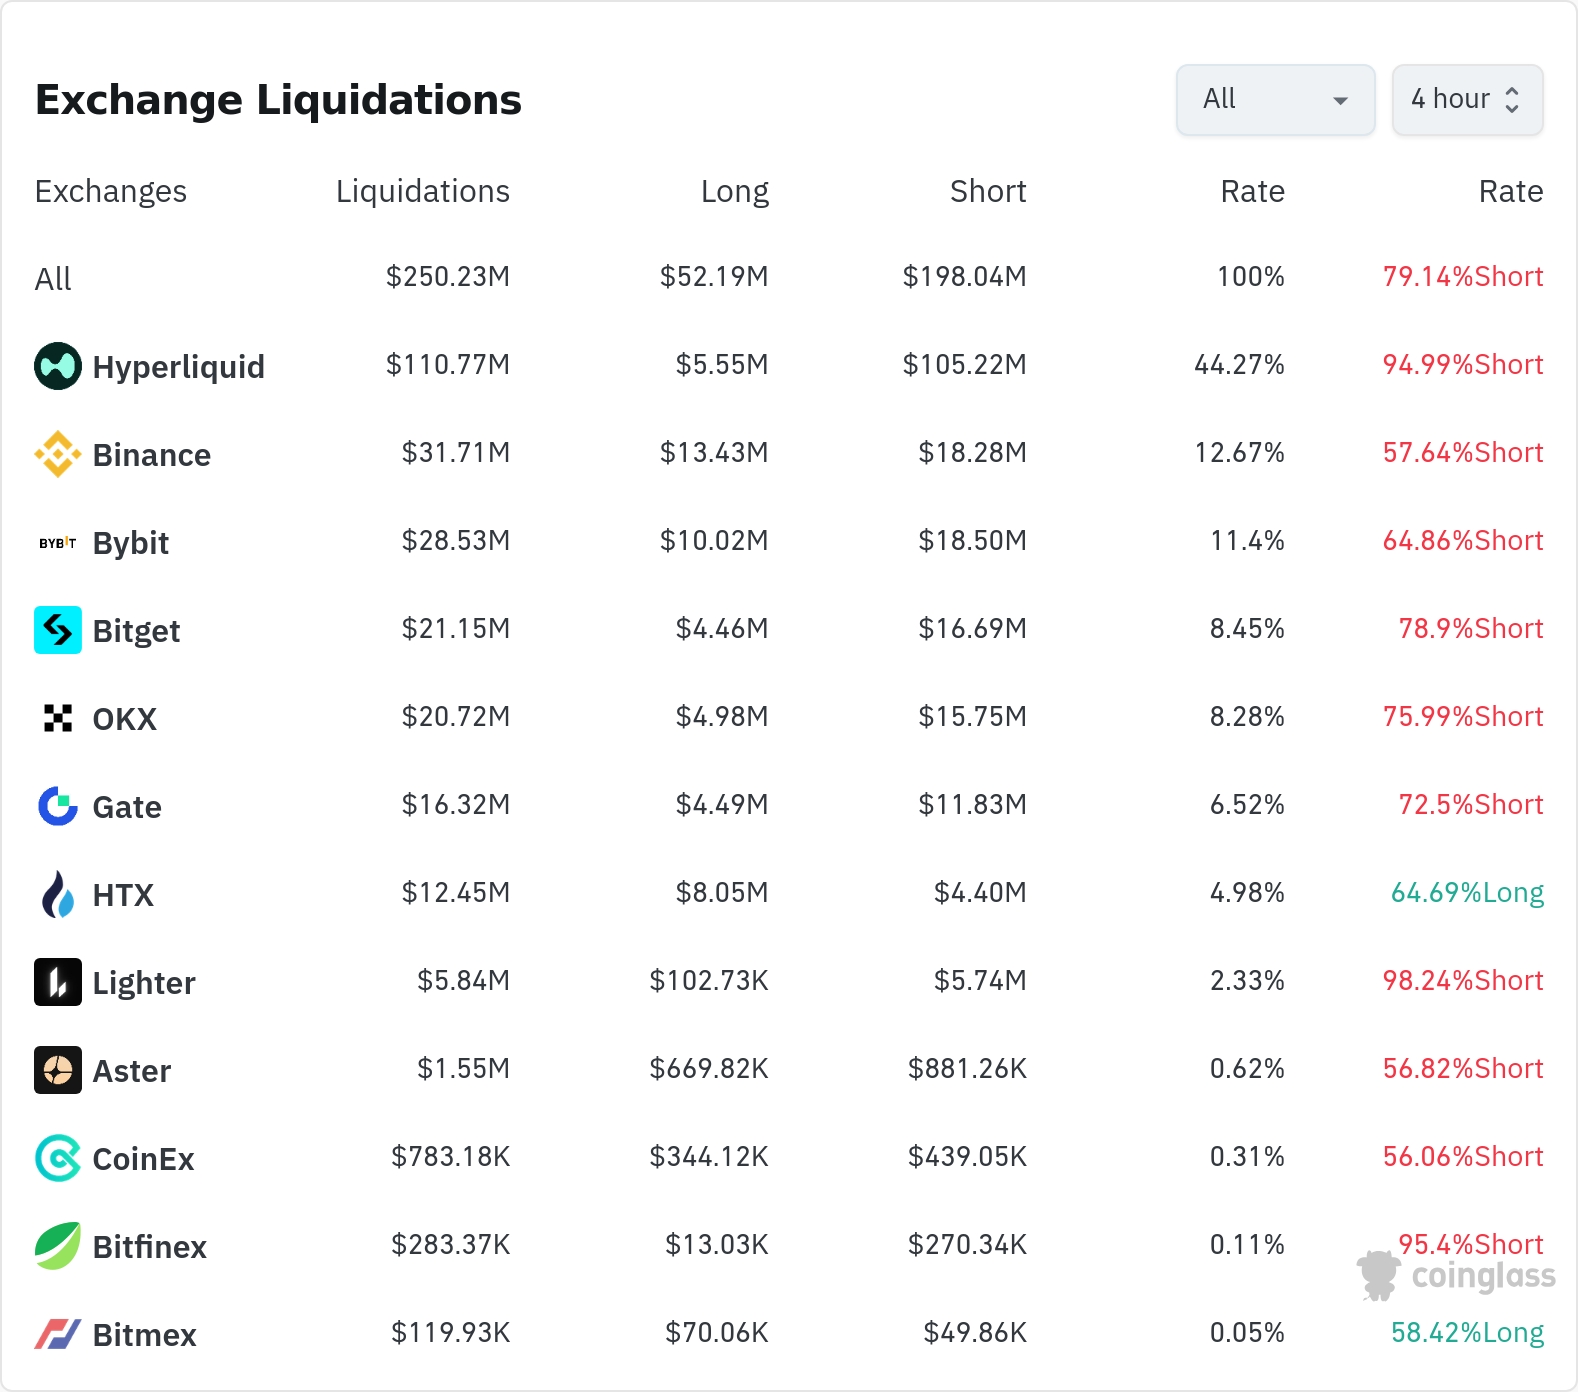
Task: Click the HTX flame logo icon
Action: (x=58, y=894)
